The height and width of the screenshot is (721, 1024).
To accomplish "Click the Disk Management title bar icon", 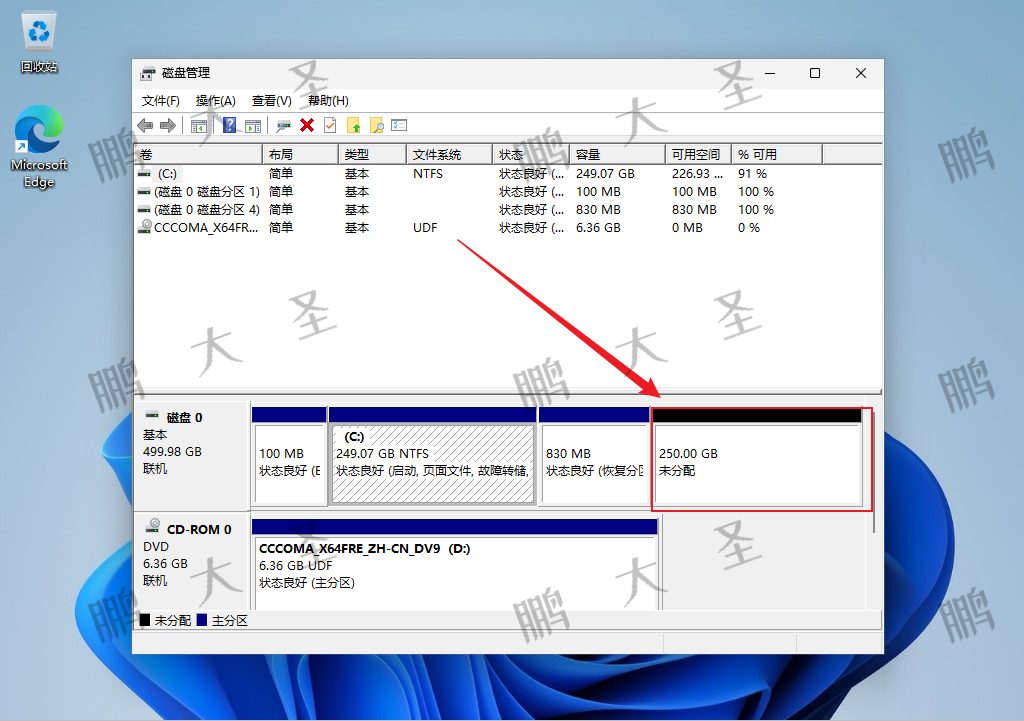I will [148, 73].
